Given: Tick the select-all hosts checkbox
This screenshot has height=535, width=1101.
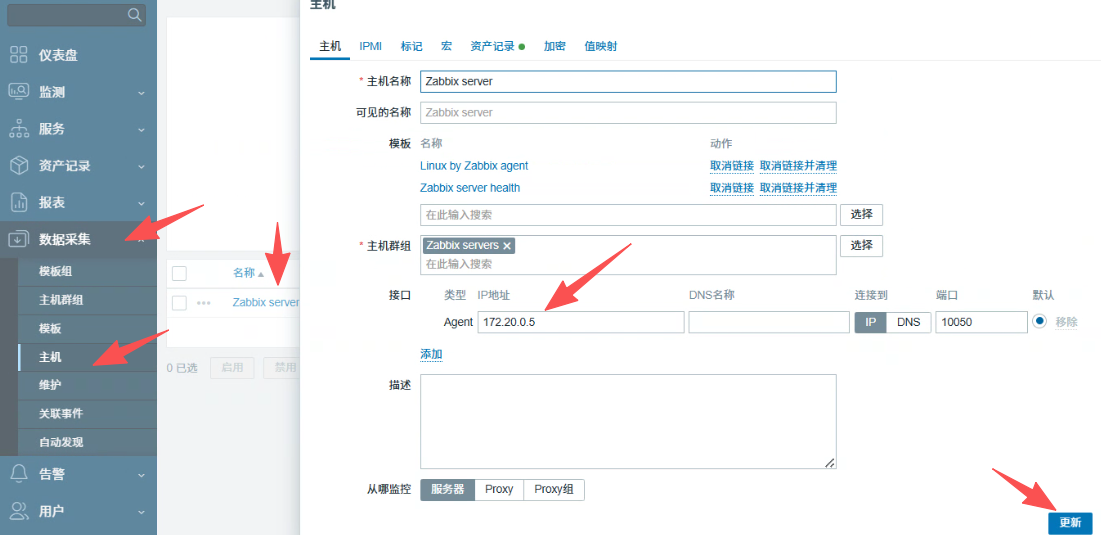Looking at the screenshot, I should [180, 273].
